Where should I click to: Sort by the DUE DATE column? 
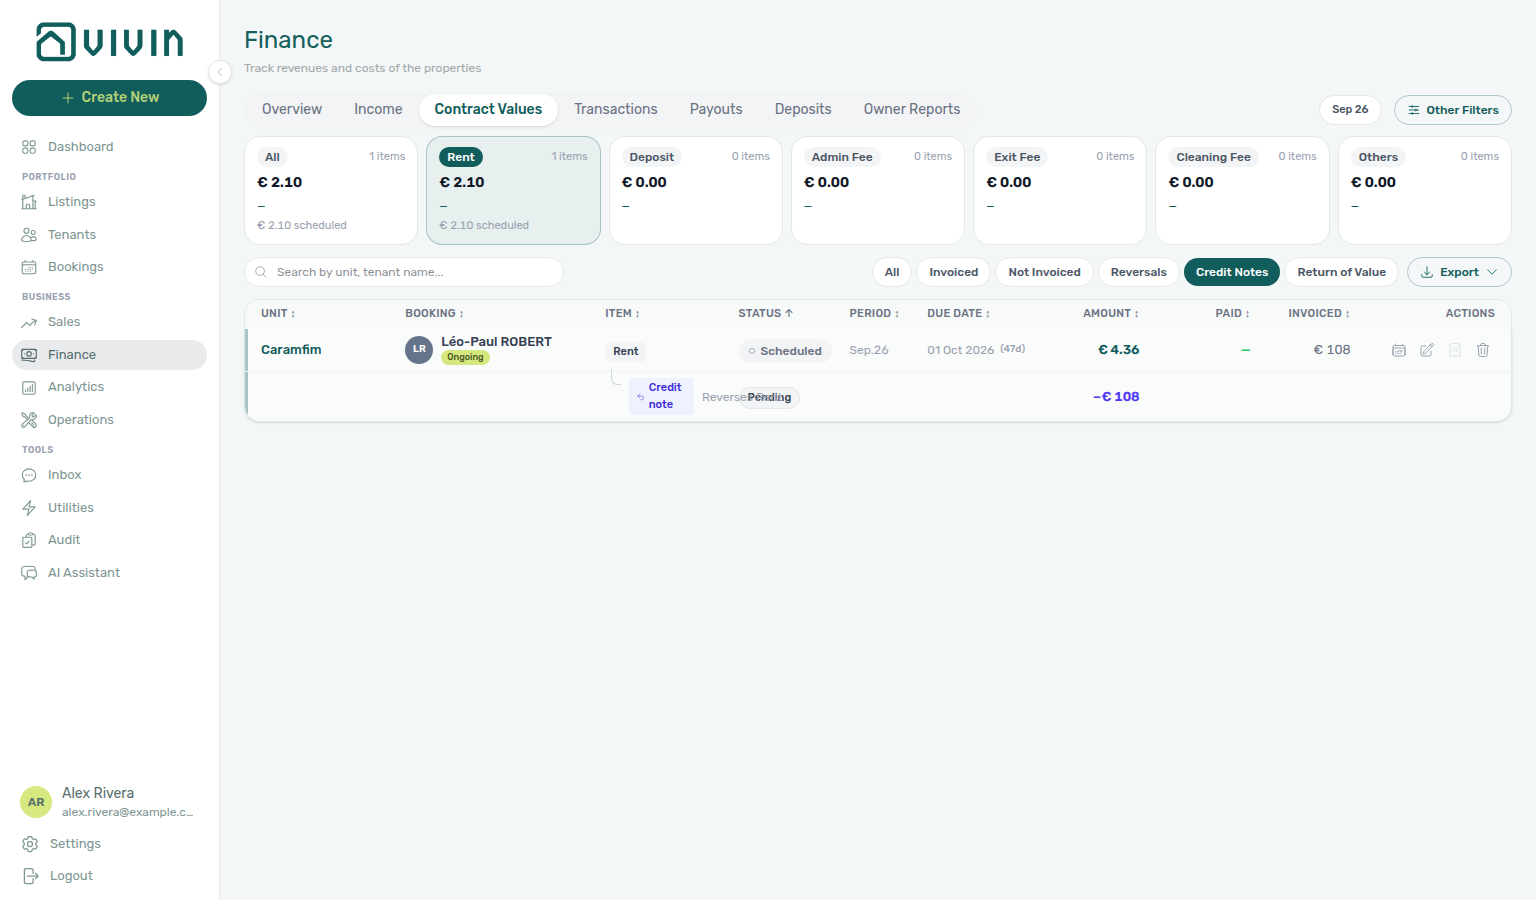tap(958, 314)
